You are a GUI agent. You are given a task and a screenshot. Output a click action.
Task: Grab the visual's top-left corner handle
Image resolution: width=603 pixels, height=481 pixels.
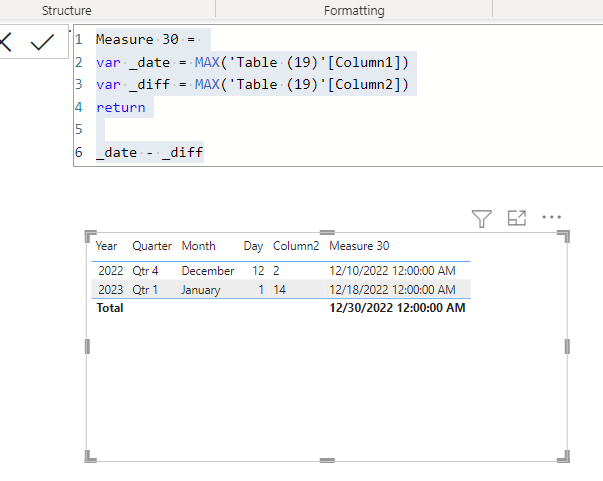90,236
